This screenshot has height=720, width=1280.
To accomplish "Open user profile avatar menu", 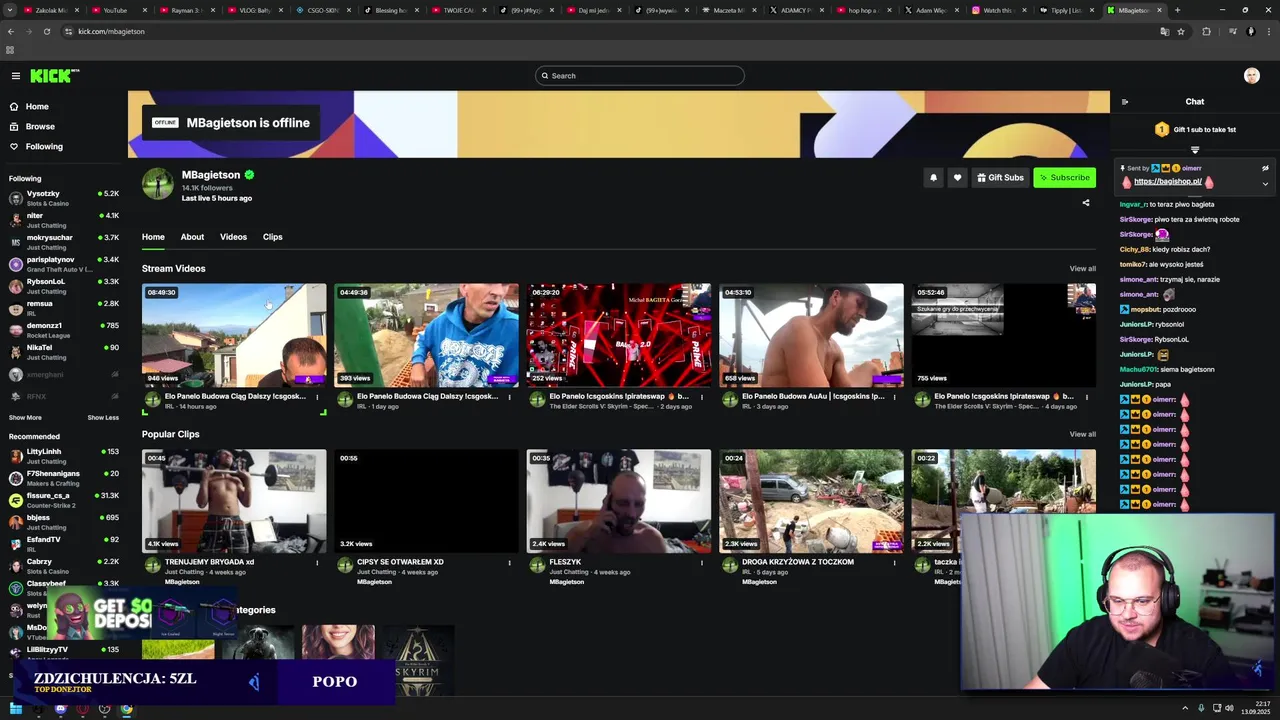I will (x=1251, y=76).
